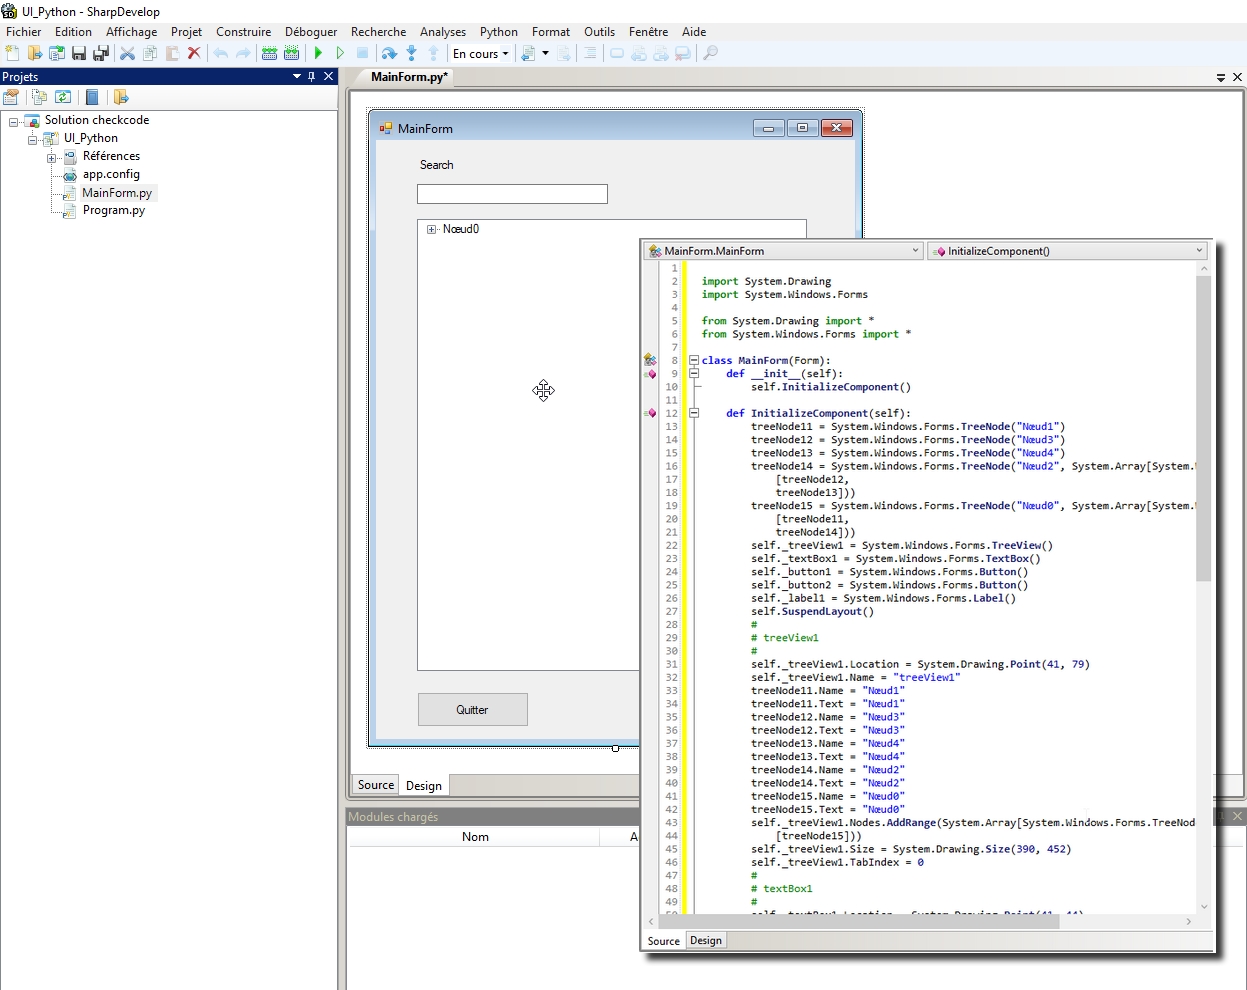Collapse the 'def InitializeComponent' code fold
The width and height of the screenshot is (1247, 990).
[693, 413]
